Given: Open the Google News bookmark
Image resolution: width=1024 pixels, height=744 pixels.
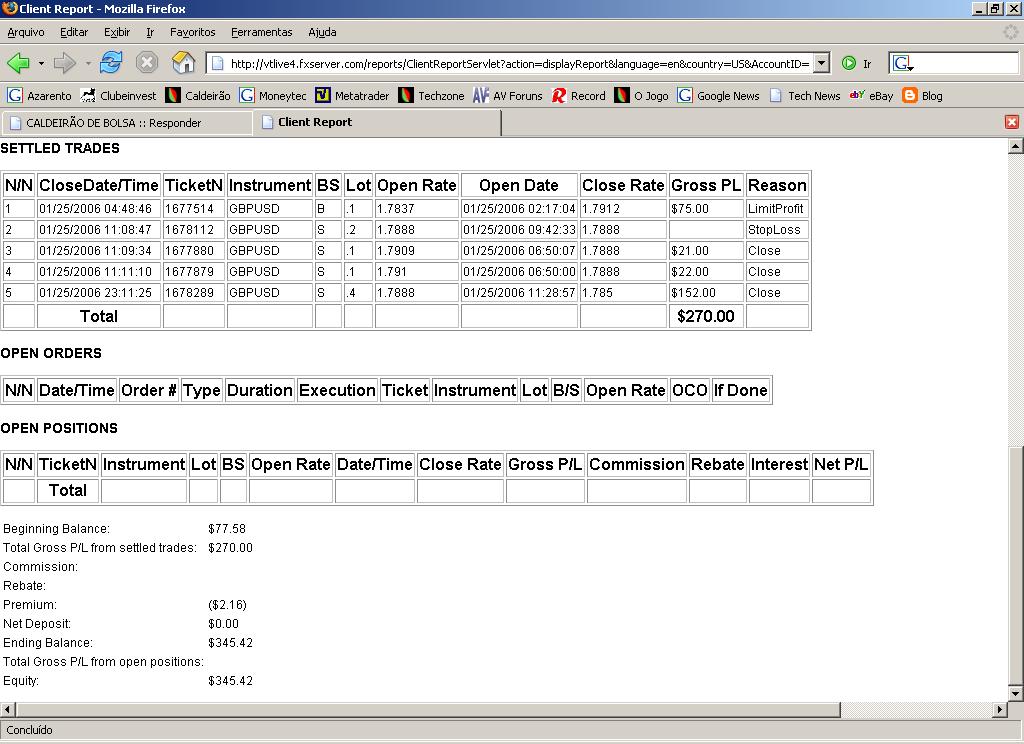Looking at the screenshot, I should point(718,96).
